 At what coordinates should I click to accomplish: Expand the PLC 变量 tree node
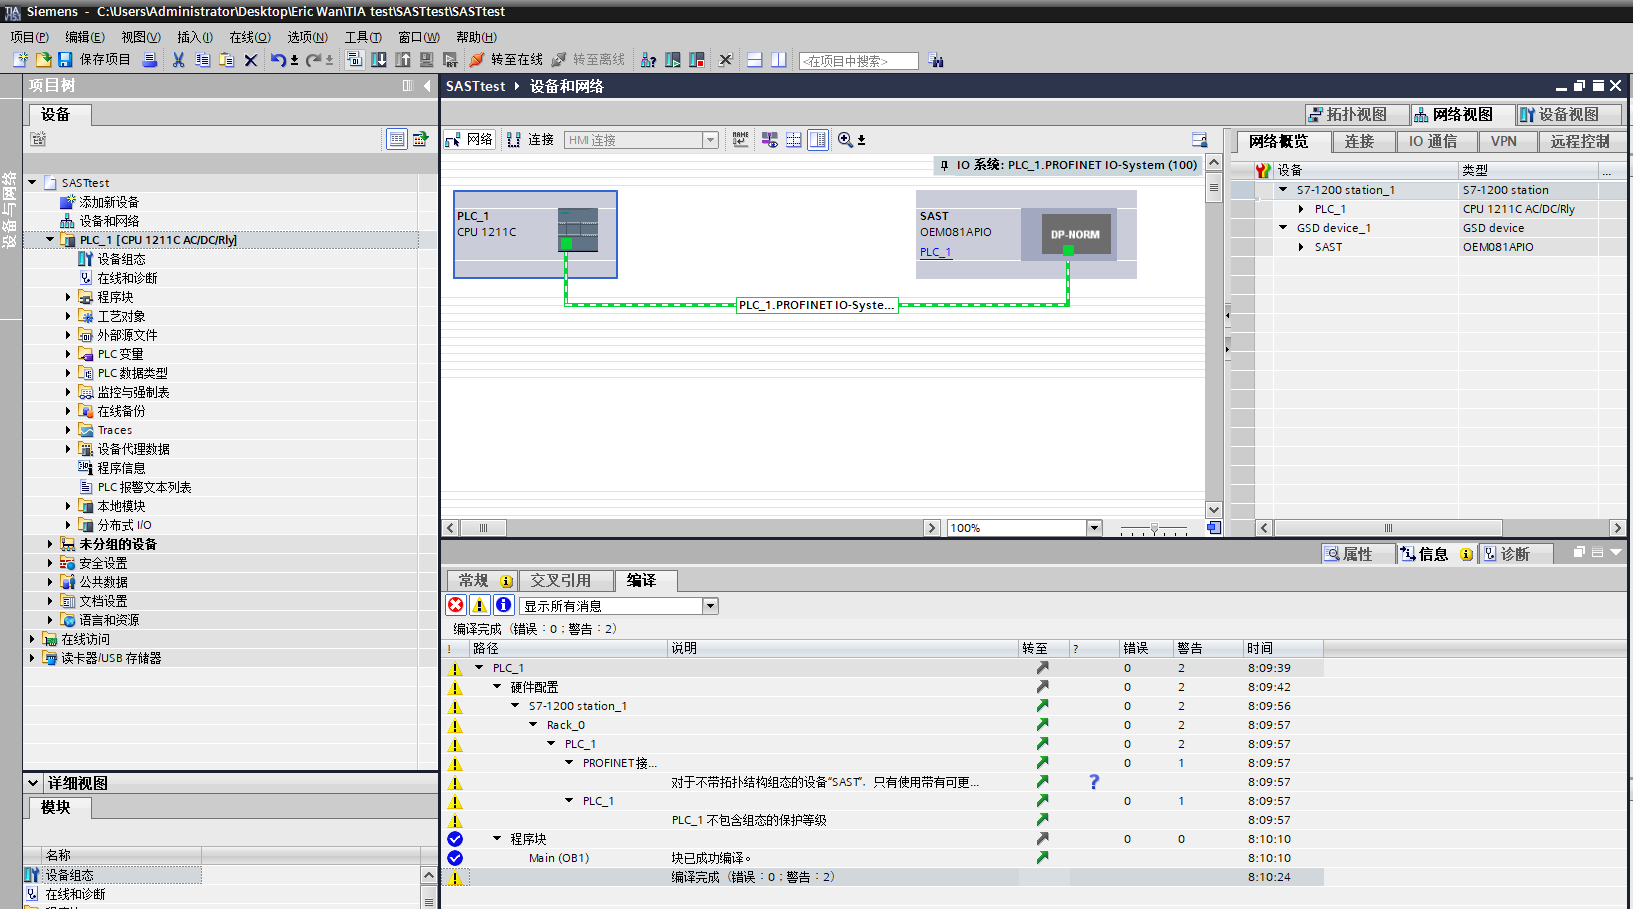[68, 354]
